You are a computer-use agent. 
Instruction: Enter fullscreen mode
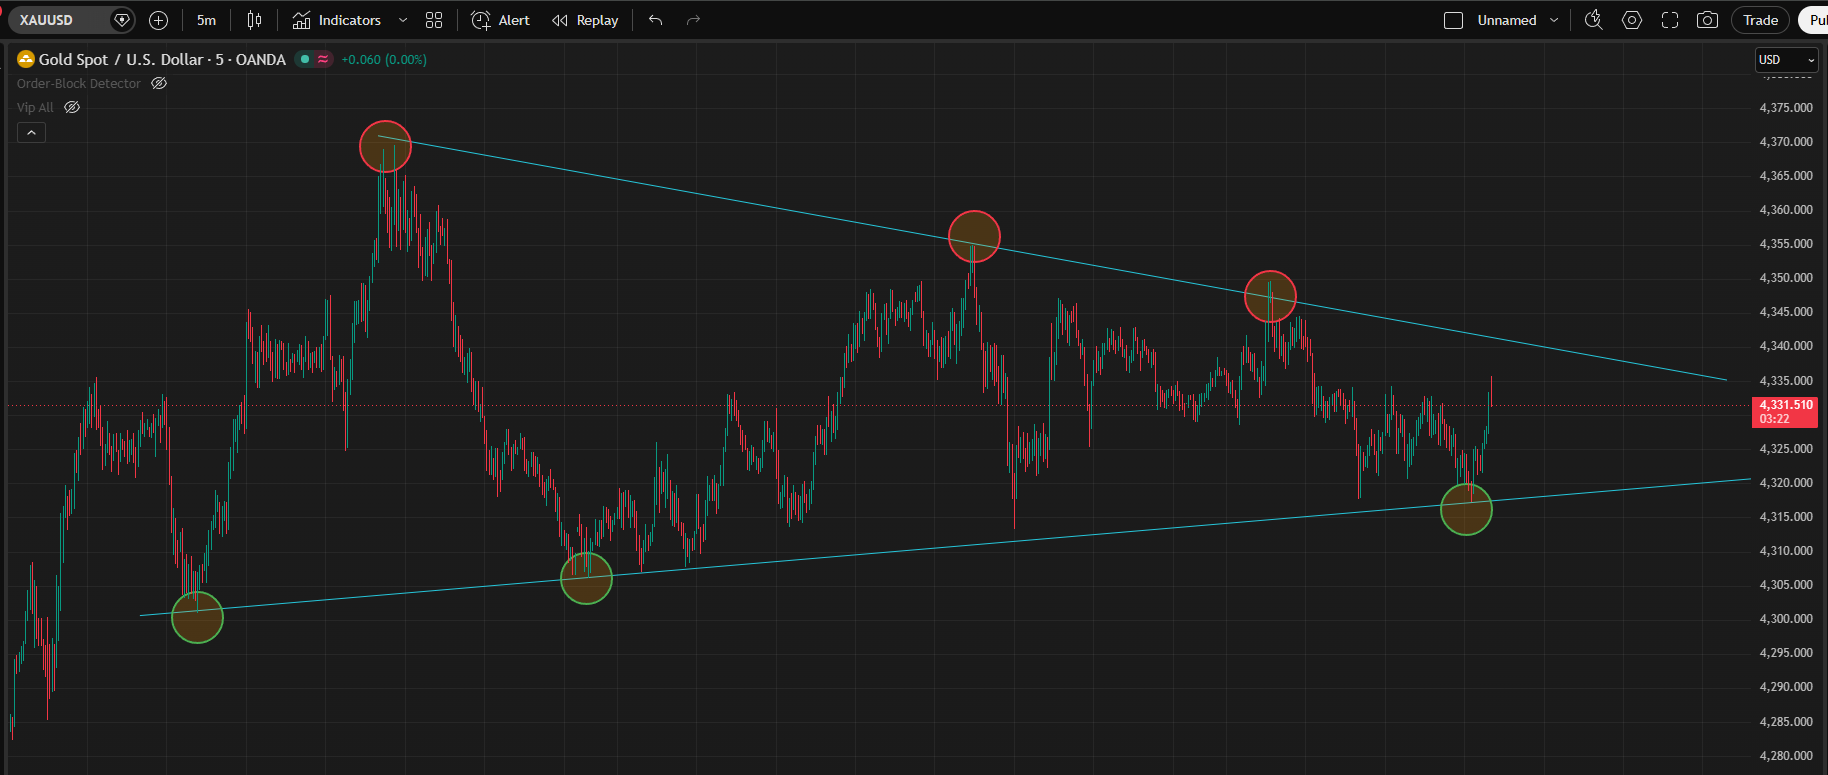[x=1670, y=20]
